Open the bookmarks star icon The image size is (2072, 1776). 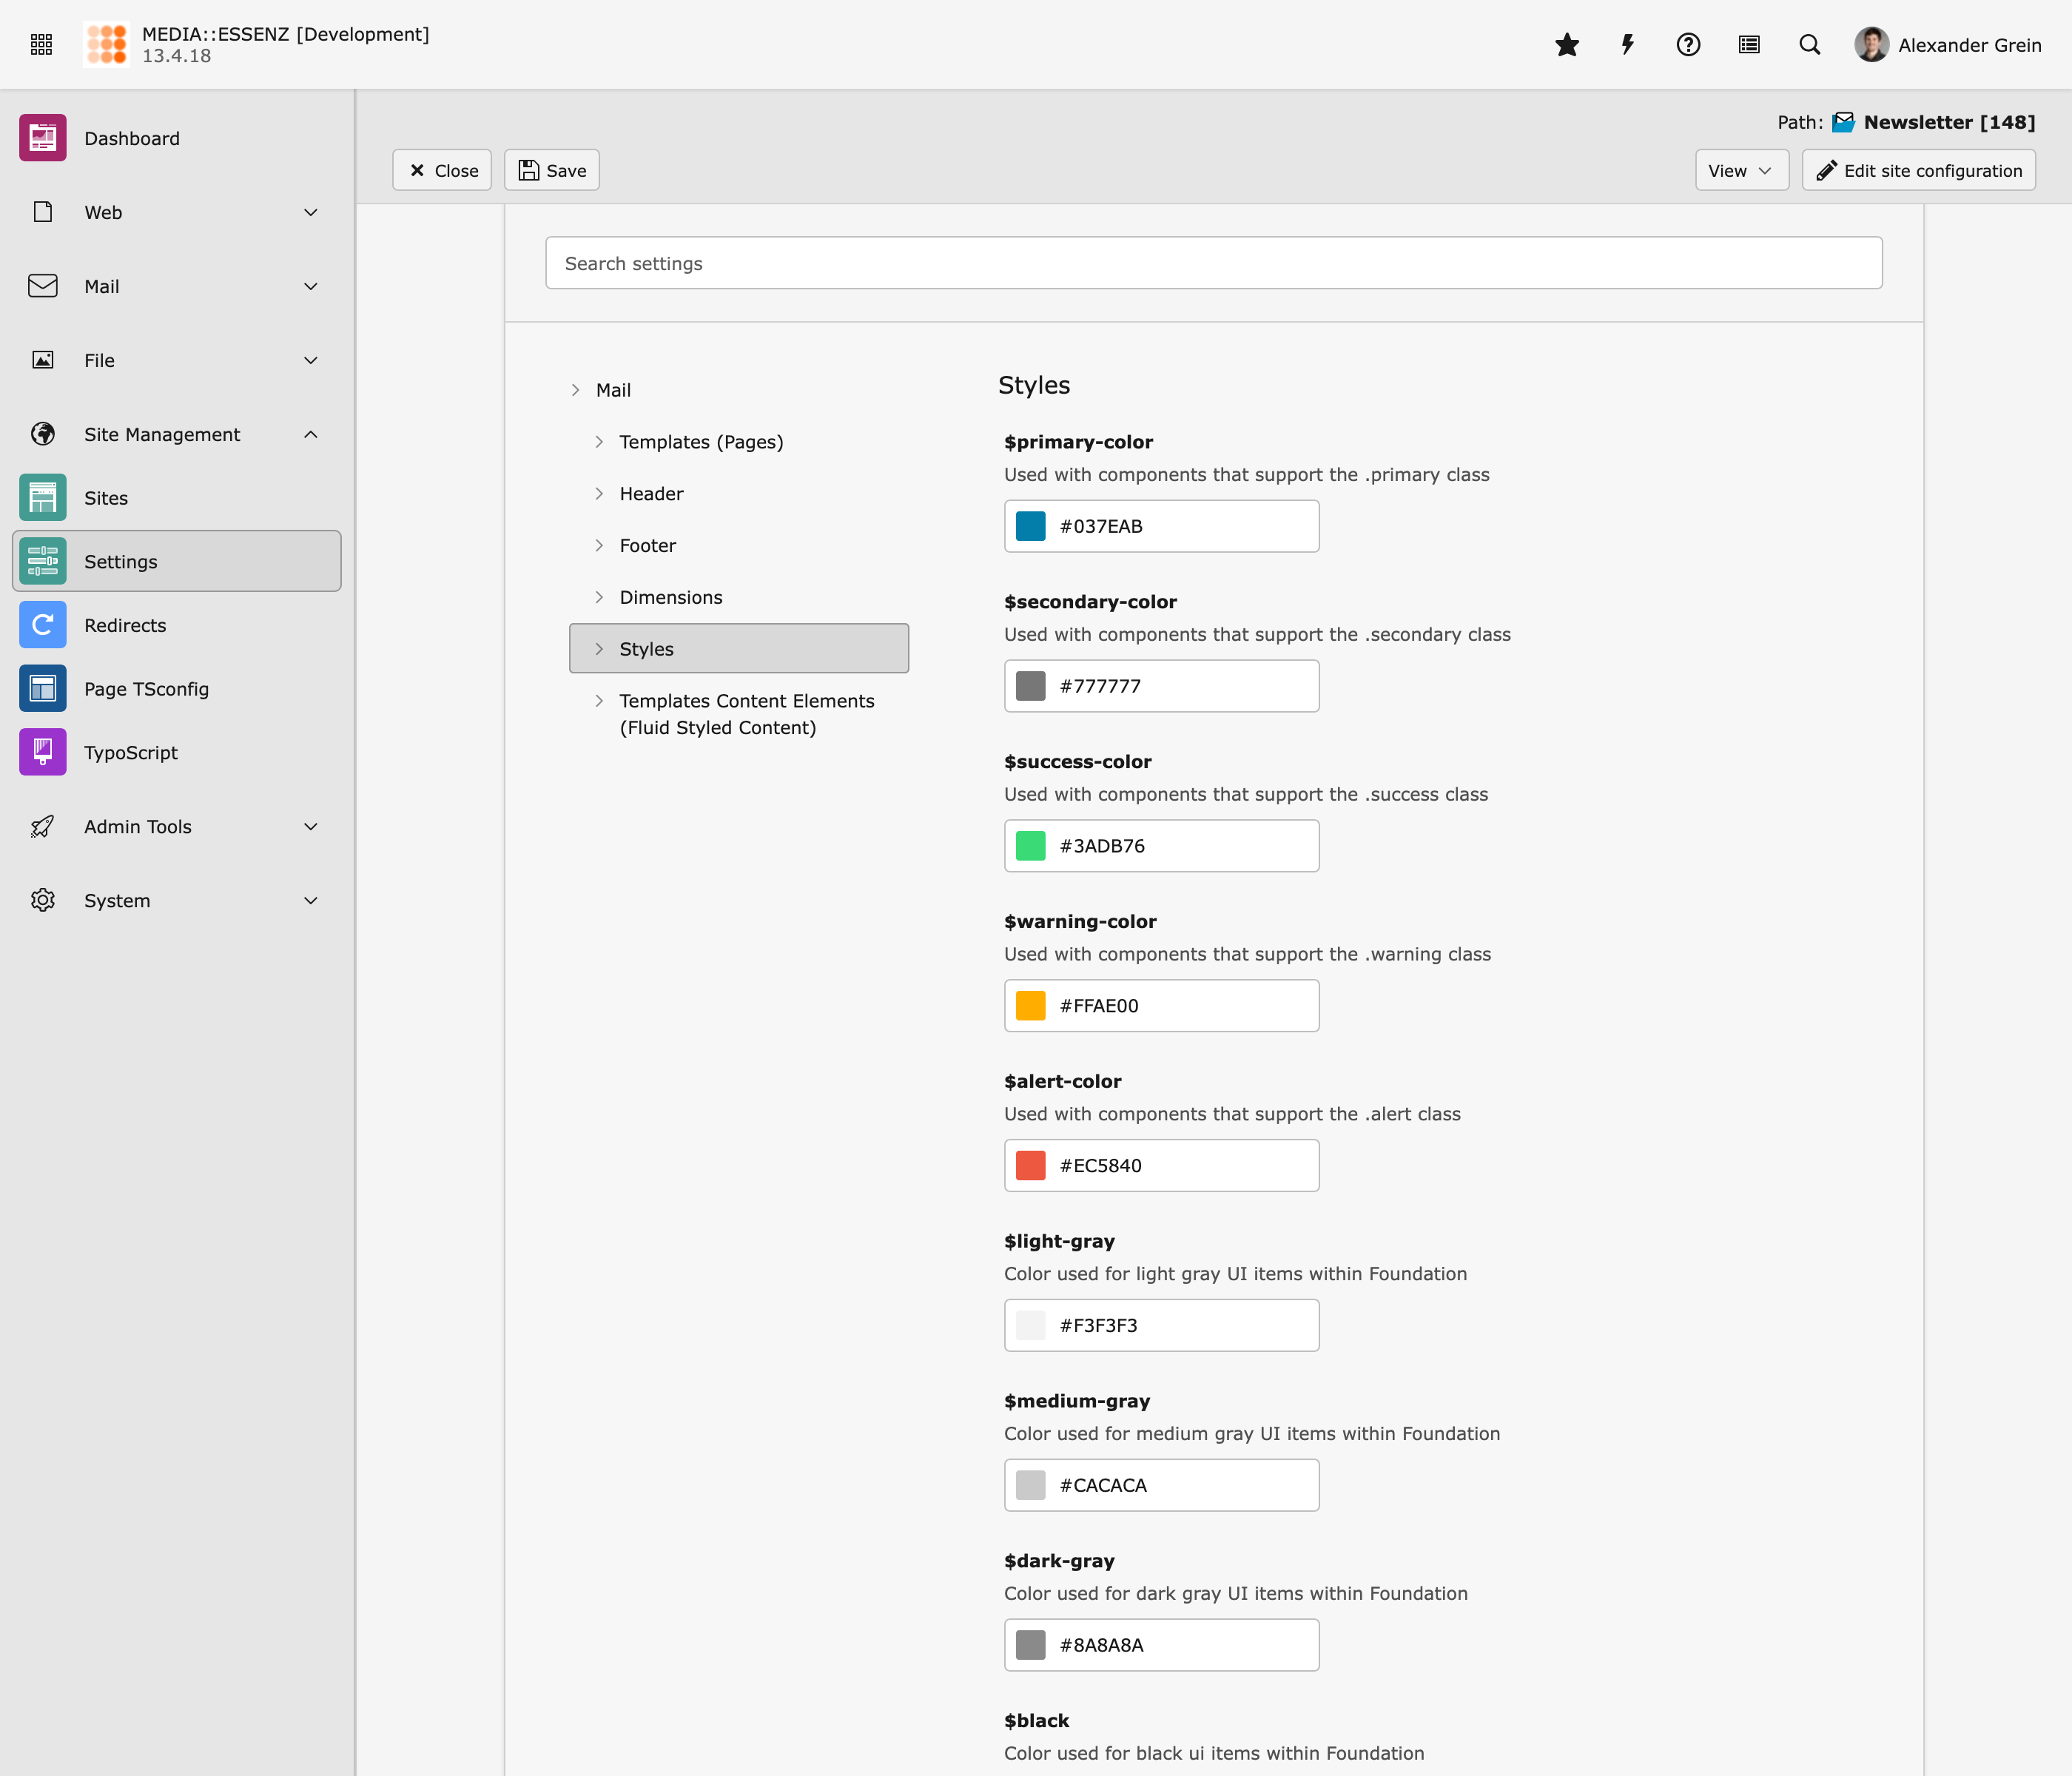tap(1567, 45)
